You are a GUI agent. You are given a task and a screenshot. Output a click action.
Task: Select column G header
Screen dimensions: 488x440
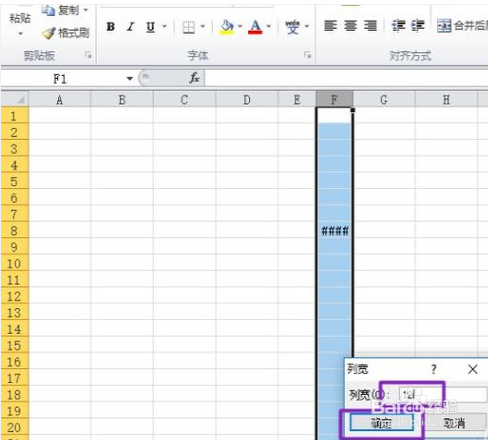(384, 100)
